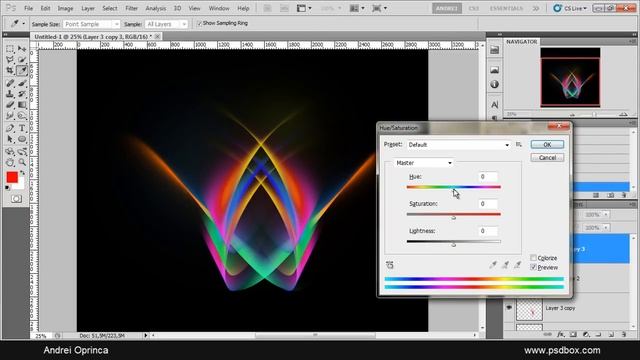
Task: Hide Layer 3 copy visibility eye
Action: pyautogui.click(x=509, y=308)
